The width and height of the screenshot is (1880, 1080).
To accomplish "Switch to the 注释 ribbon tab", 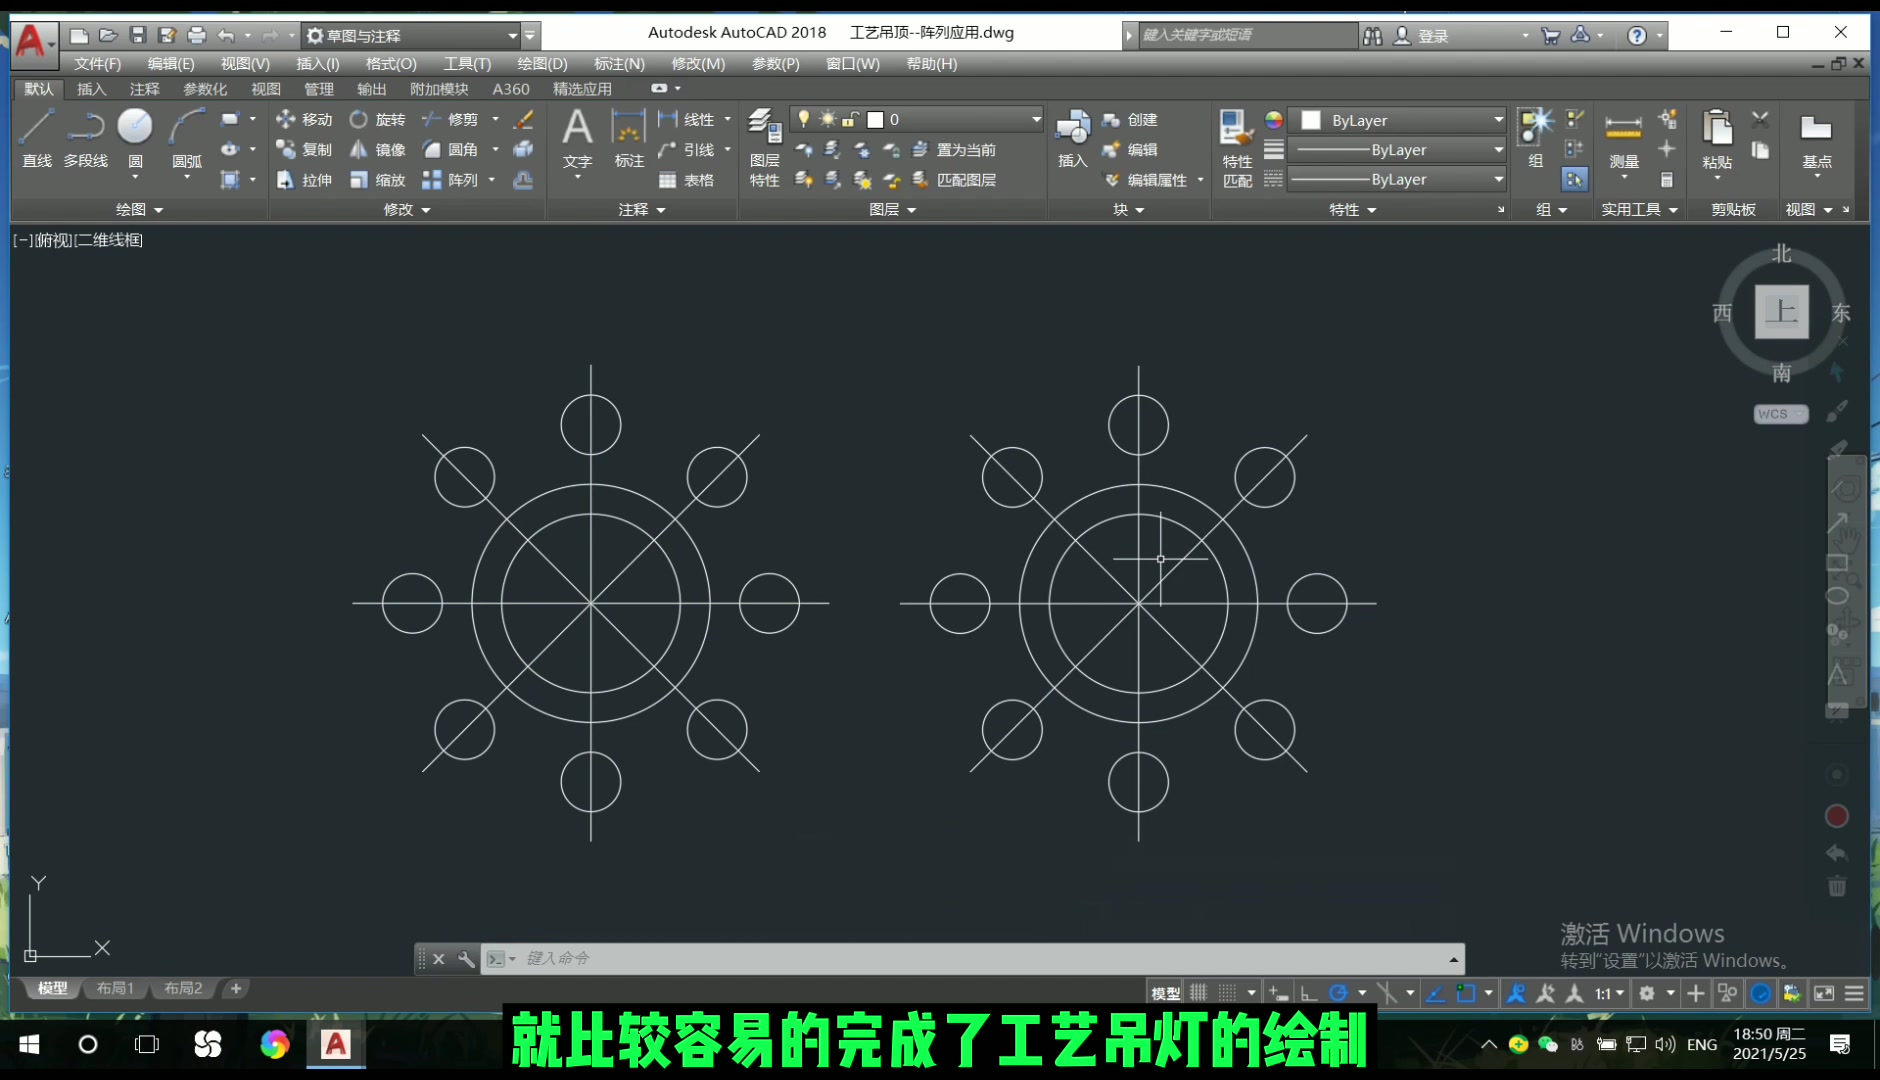I will 144,88.
